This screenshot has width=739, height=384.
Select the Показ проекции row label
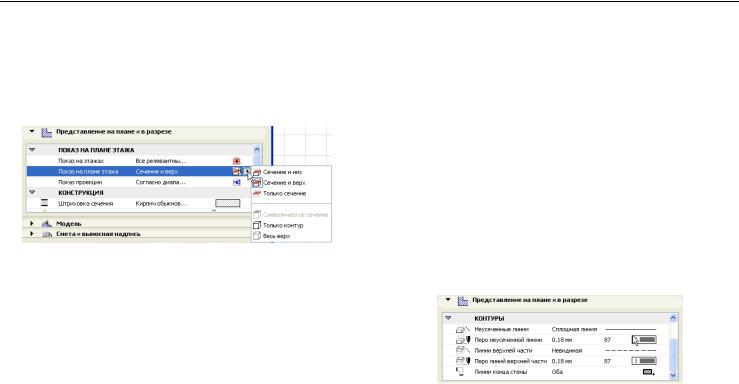(x=80, y=182)
